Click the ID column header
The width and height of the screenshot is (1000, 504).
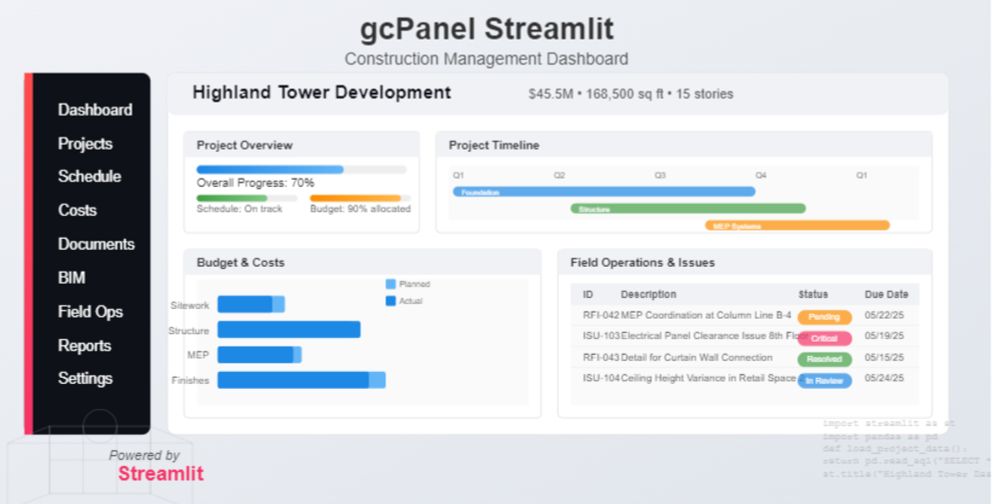pos(587,294)
